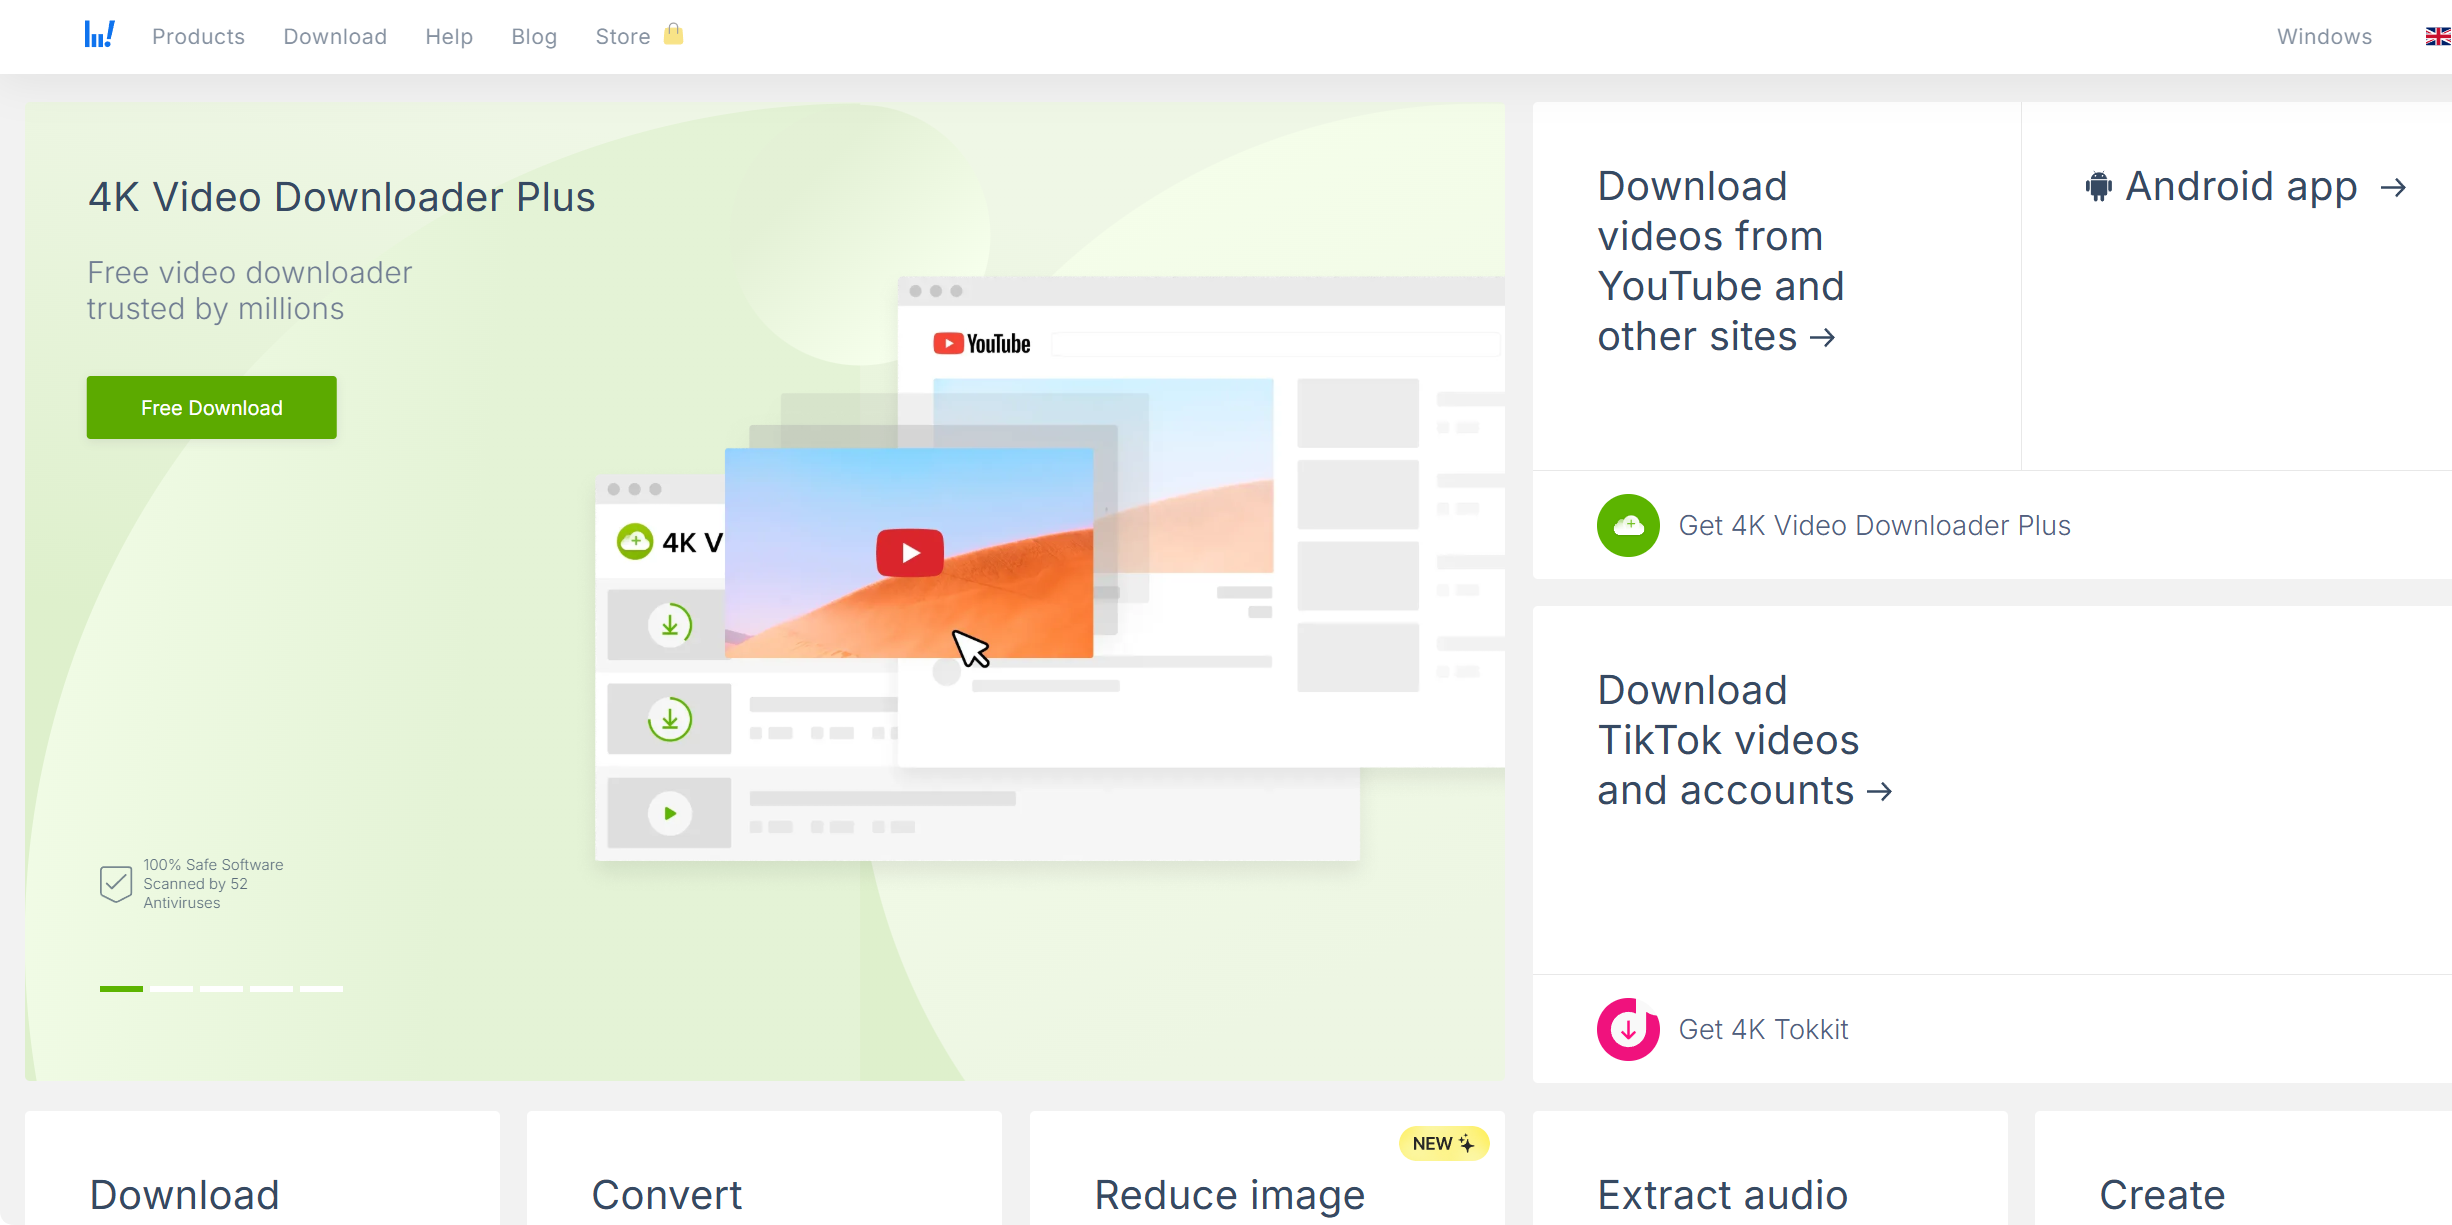Click the green cloud Video Downloader Plus icon

[1628, 525]
